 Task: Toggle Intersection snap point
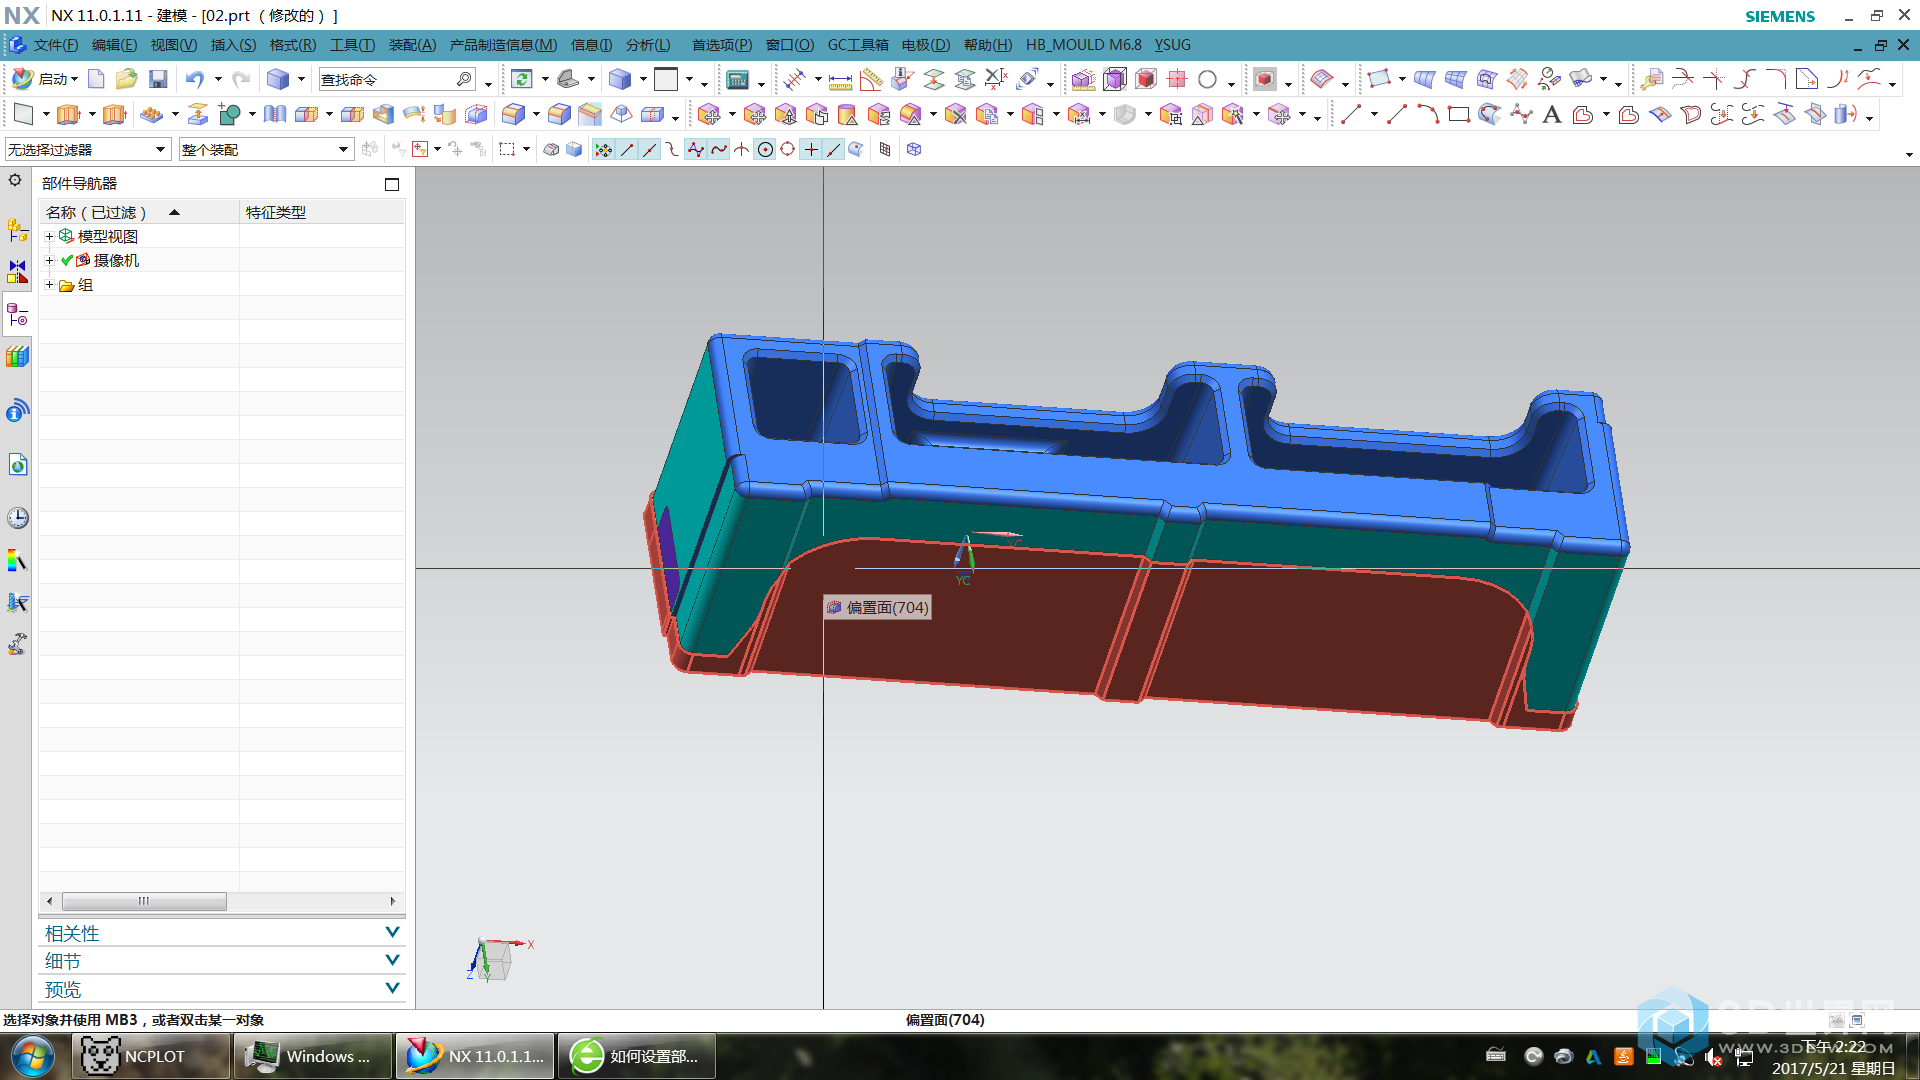coord(742,150)
